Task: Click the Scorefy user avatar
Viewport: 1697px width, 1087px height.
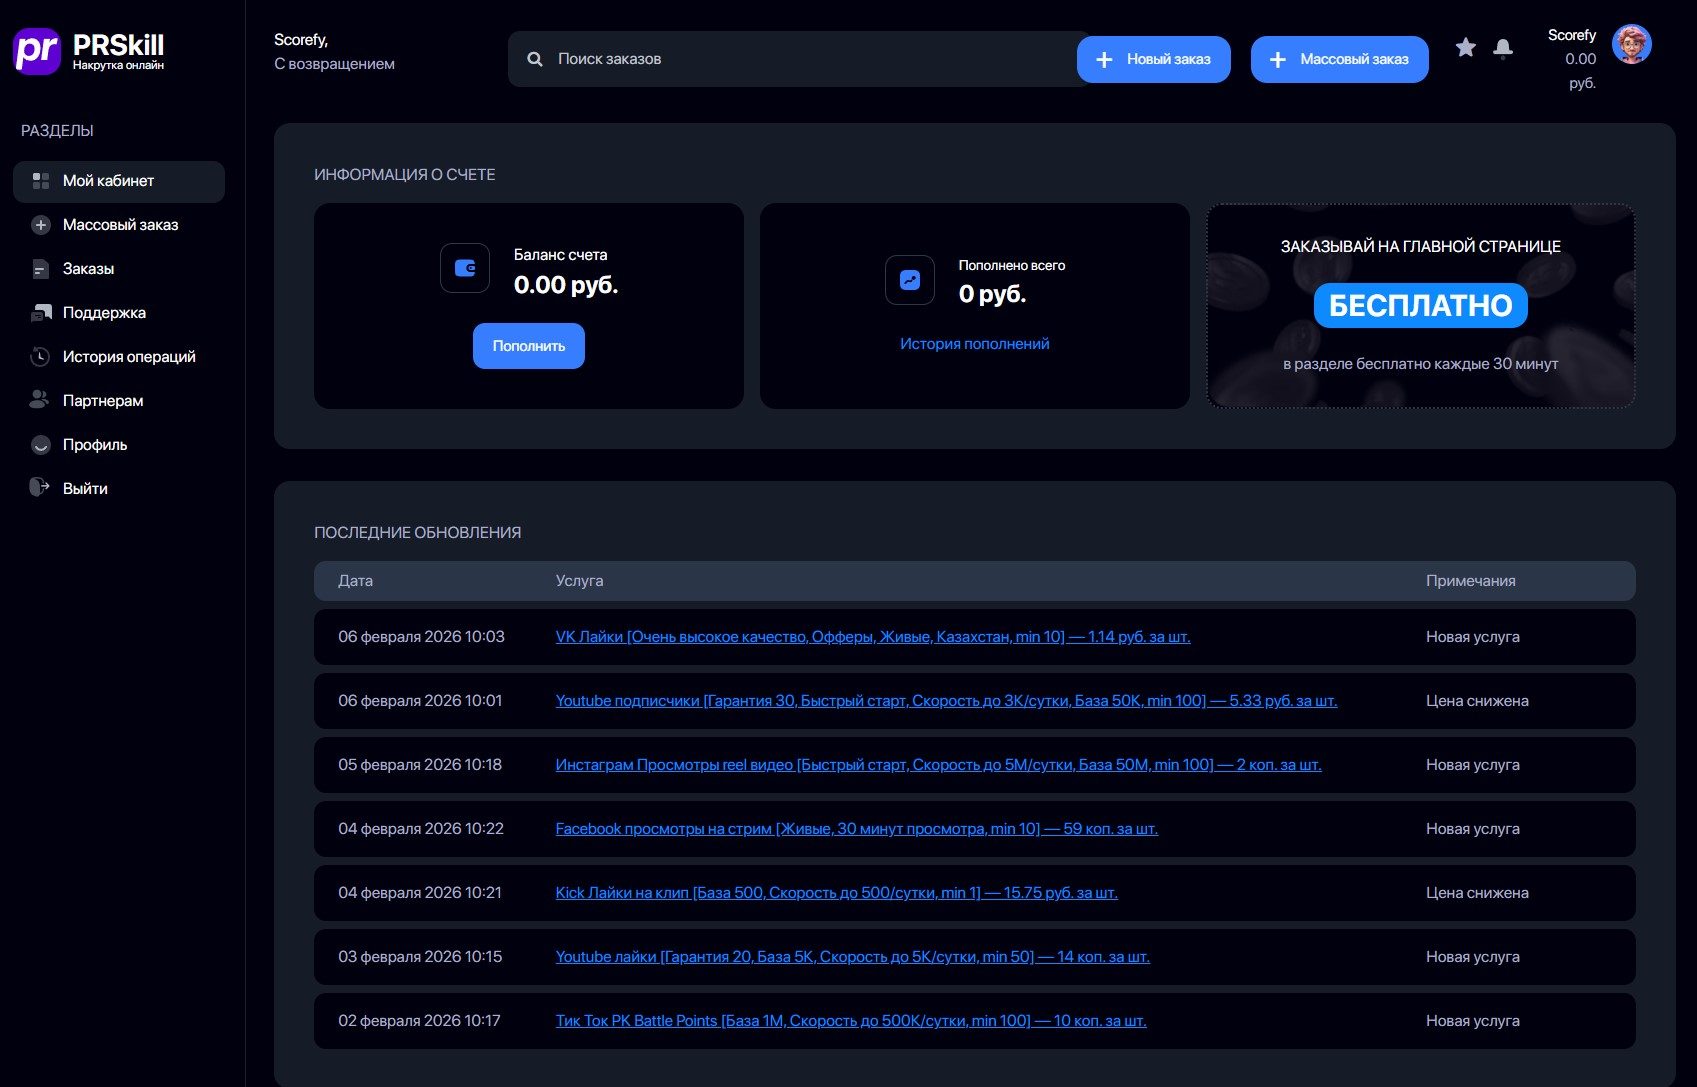Action: coord(1631,44)
